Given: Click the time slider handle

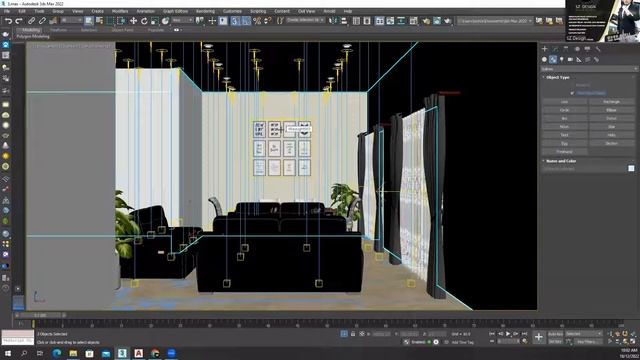Looking at the screenshot, I should coord(40,315).
